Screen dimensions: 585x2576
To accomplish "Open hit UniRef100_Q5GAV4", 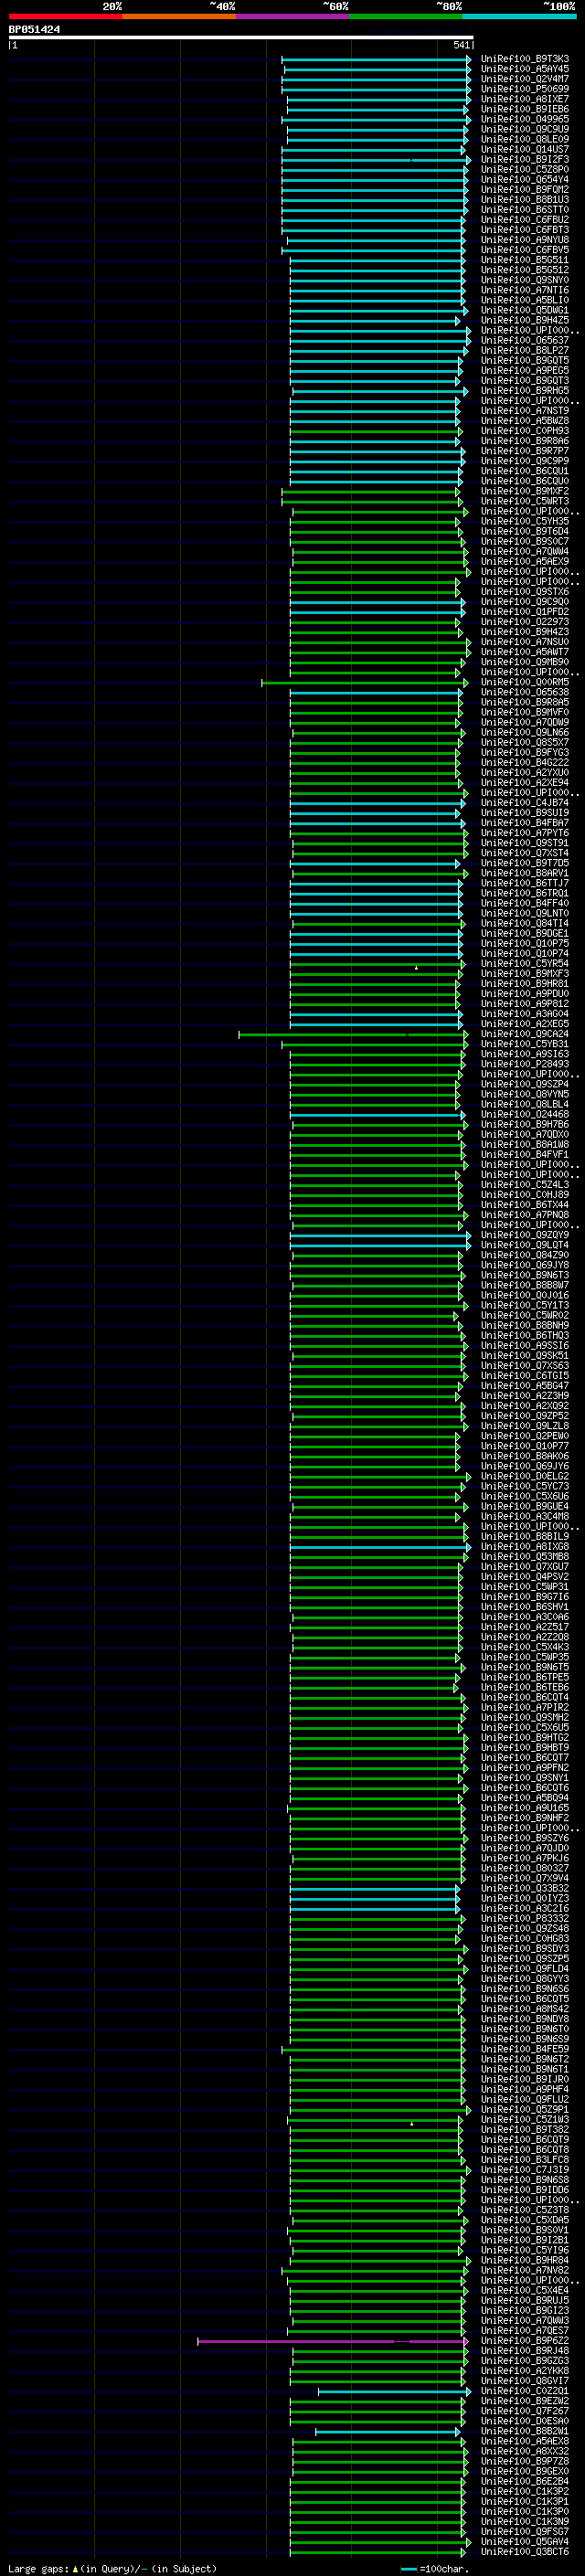I will pos(525,2541).
